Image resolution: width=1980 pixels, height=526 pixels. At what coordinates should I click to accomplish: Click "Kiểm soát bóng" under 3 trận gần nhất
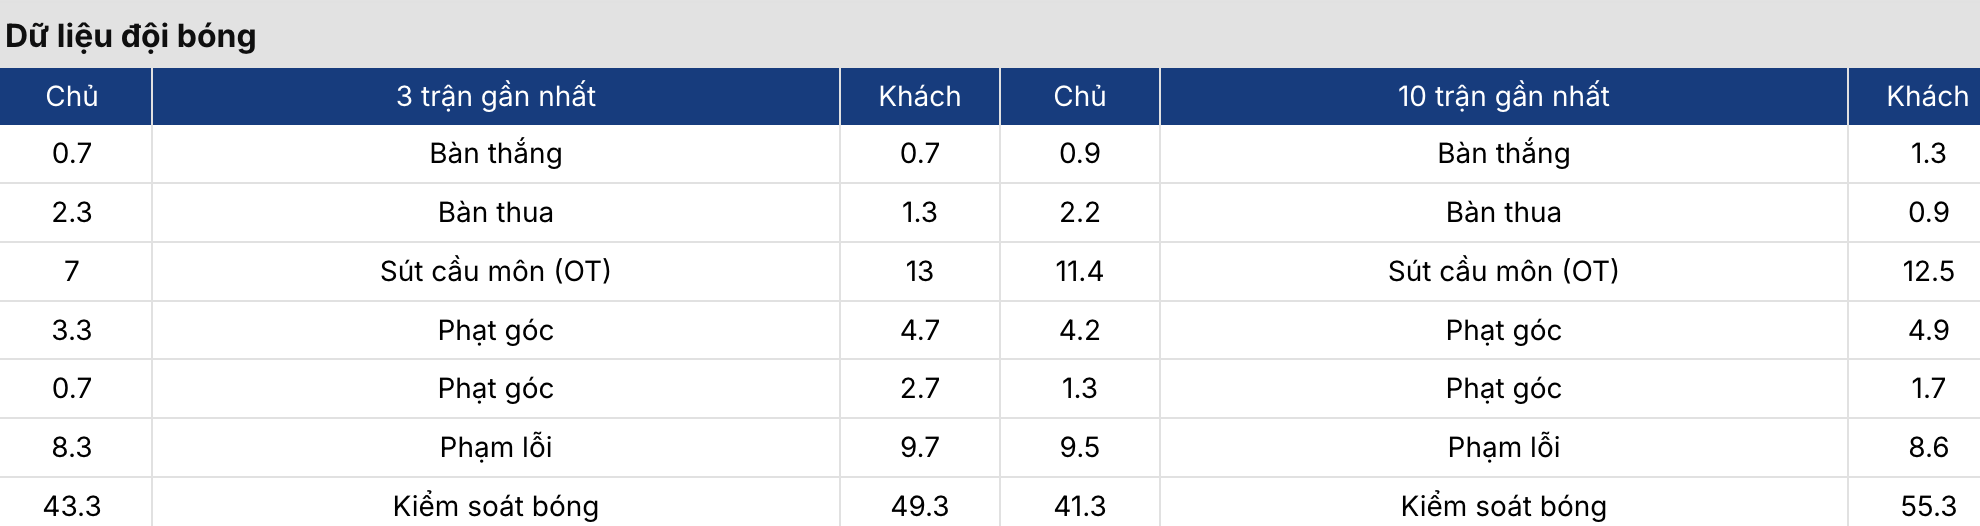coord(495,506)
